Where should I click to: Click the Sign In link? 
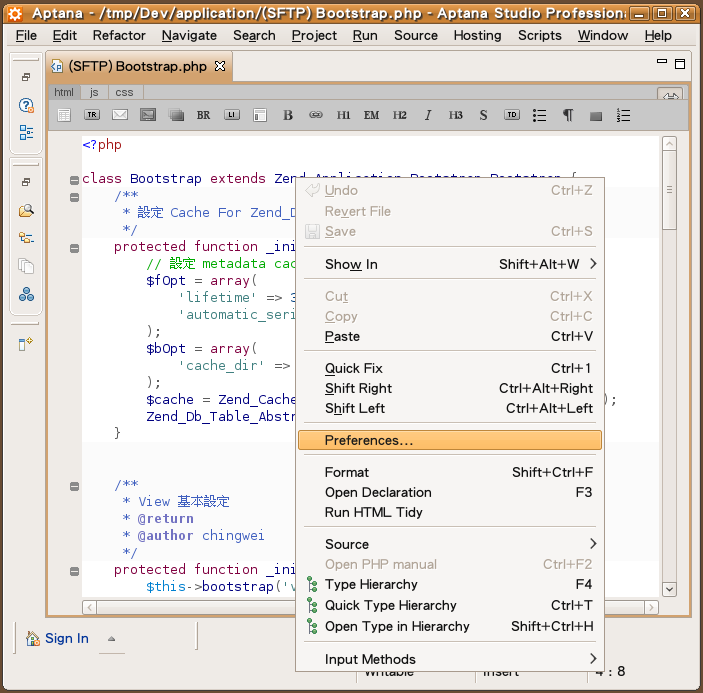coord(67,638)
